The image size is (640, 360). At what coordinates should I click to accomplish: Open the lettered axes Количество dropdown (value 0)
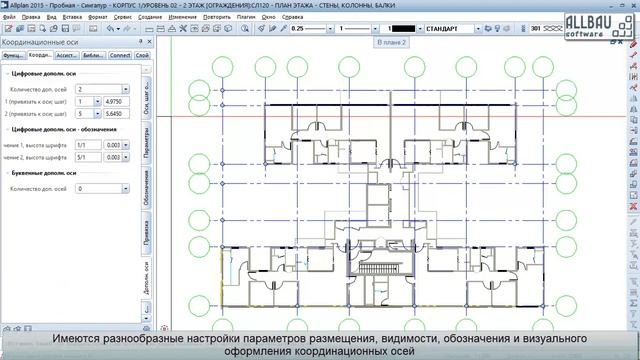click(126, 189)
